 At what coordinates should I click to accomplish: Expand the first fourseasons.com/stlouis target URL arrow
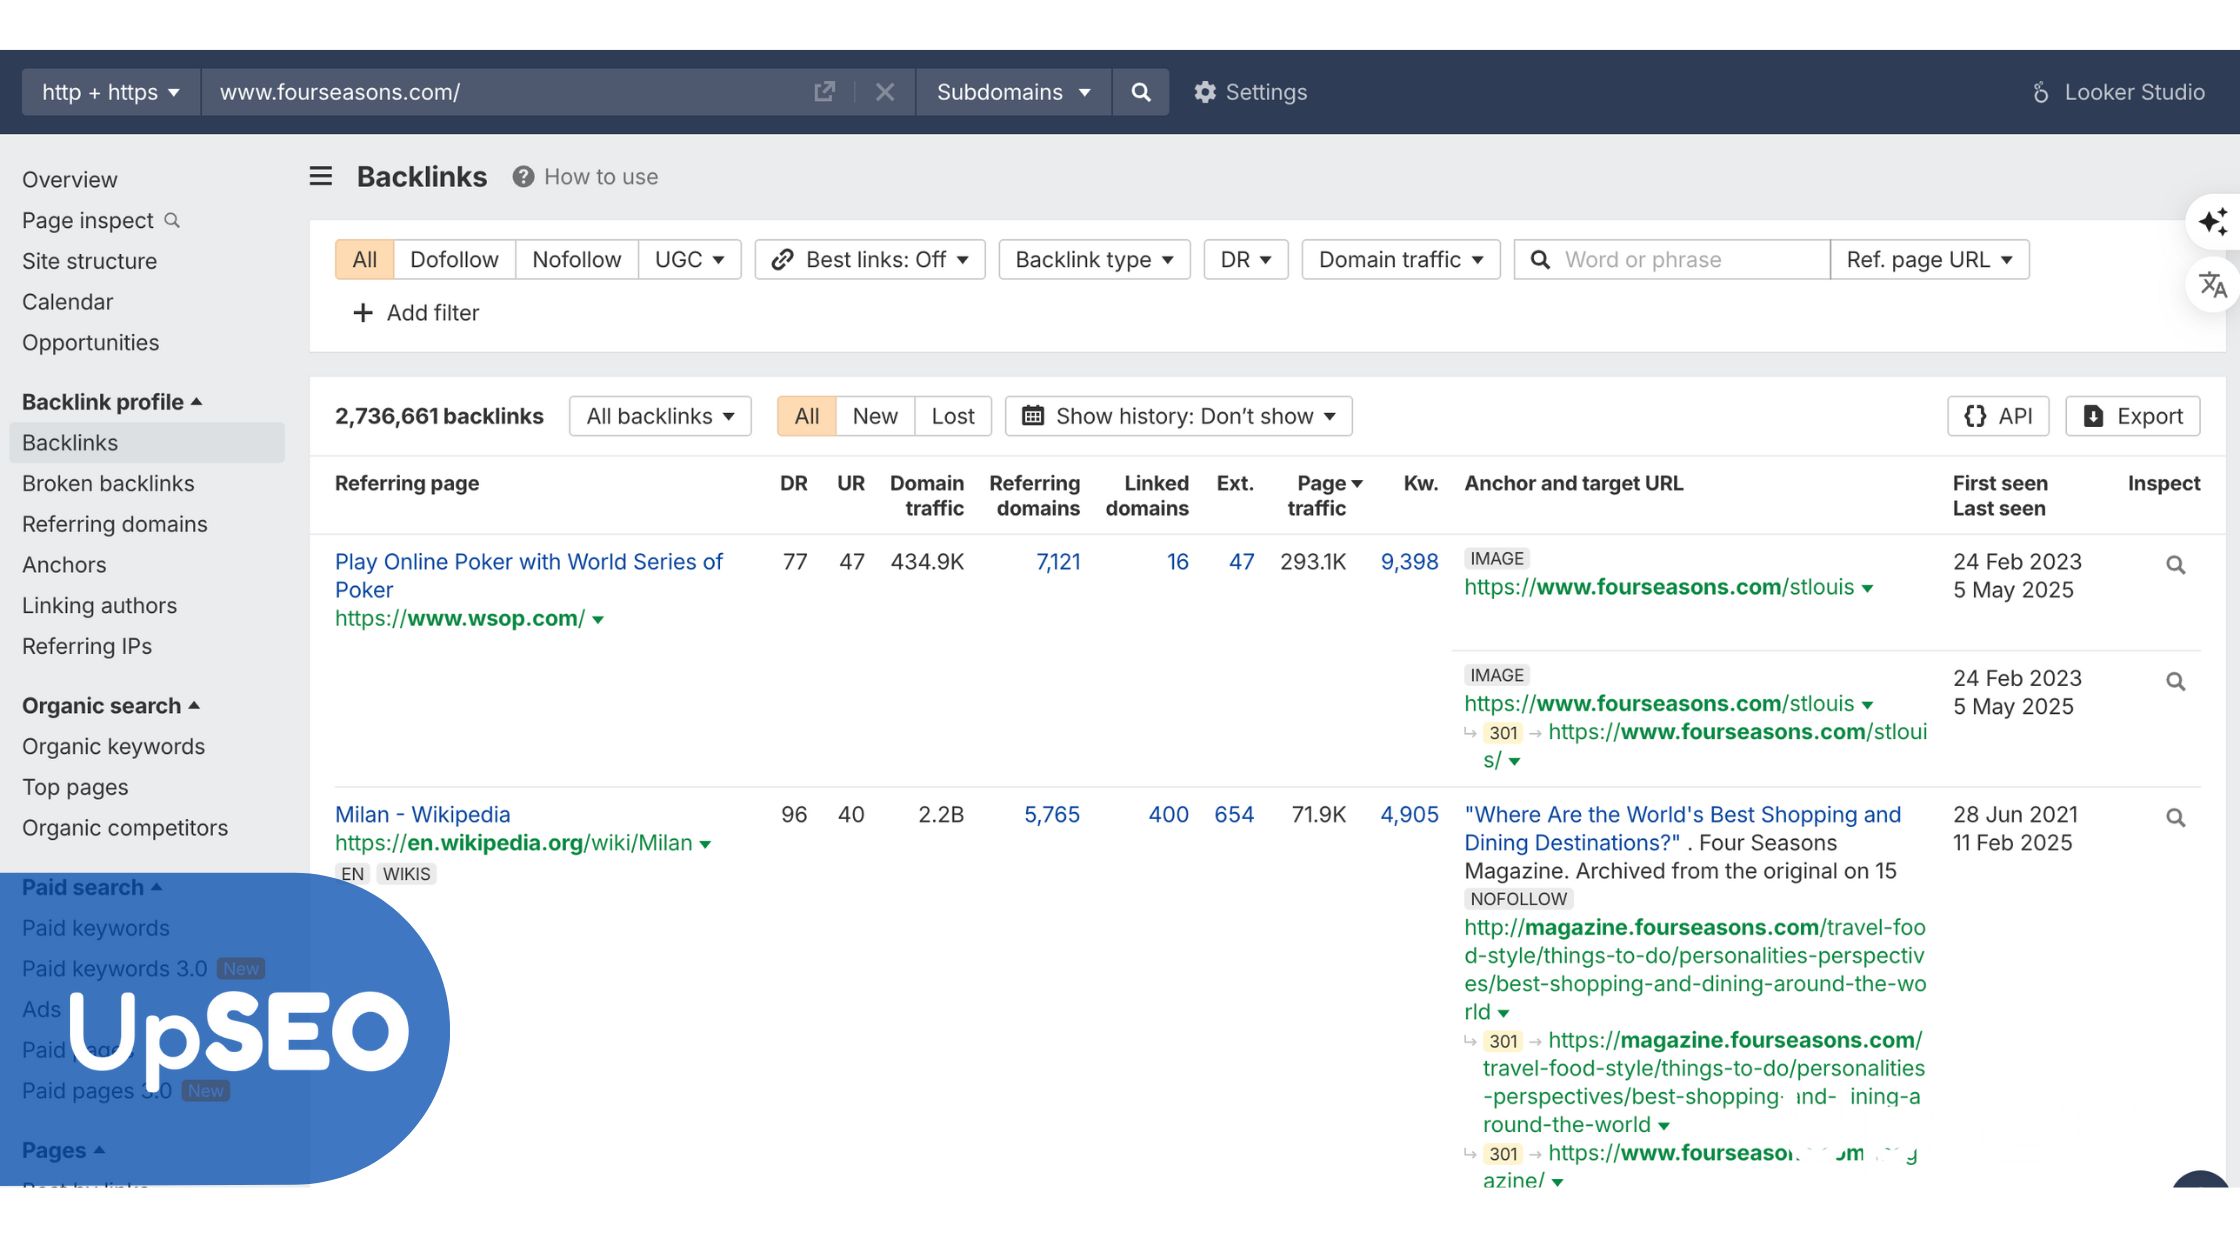[1867, 589]
